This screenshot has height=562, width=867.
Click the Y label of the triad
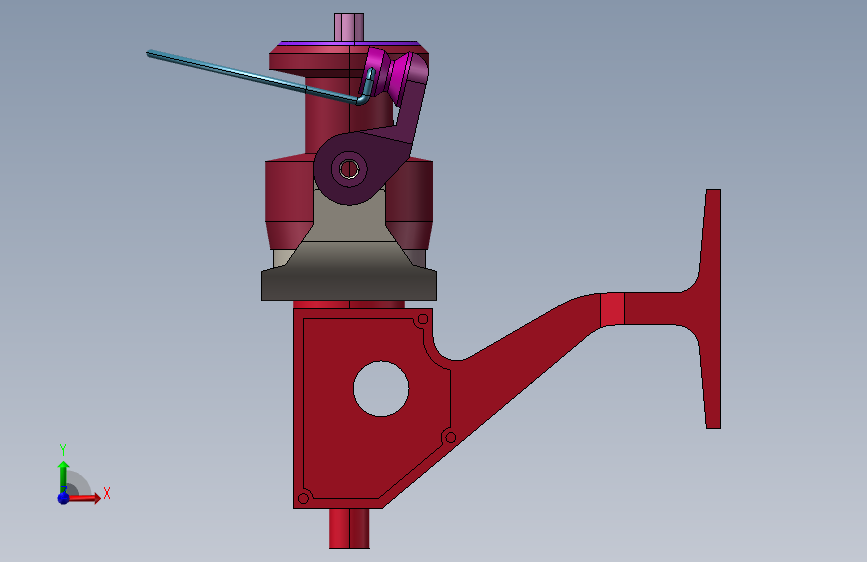click(63, 449)
